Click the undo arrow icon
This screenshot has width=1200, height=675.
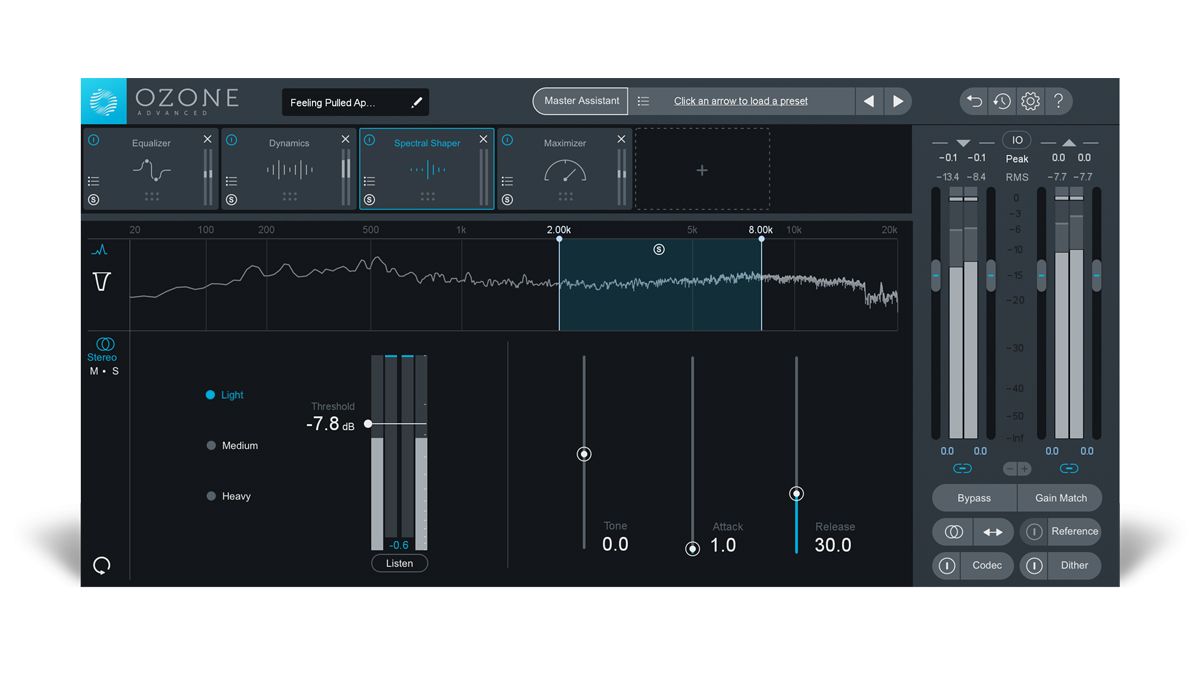972,100
